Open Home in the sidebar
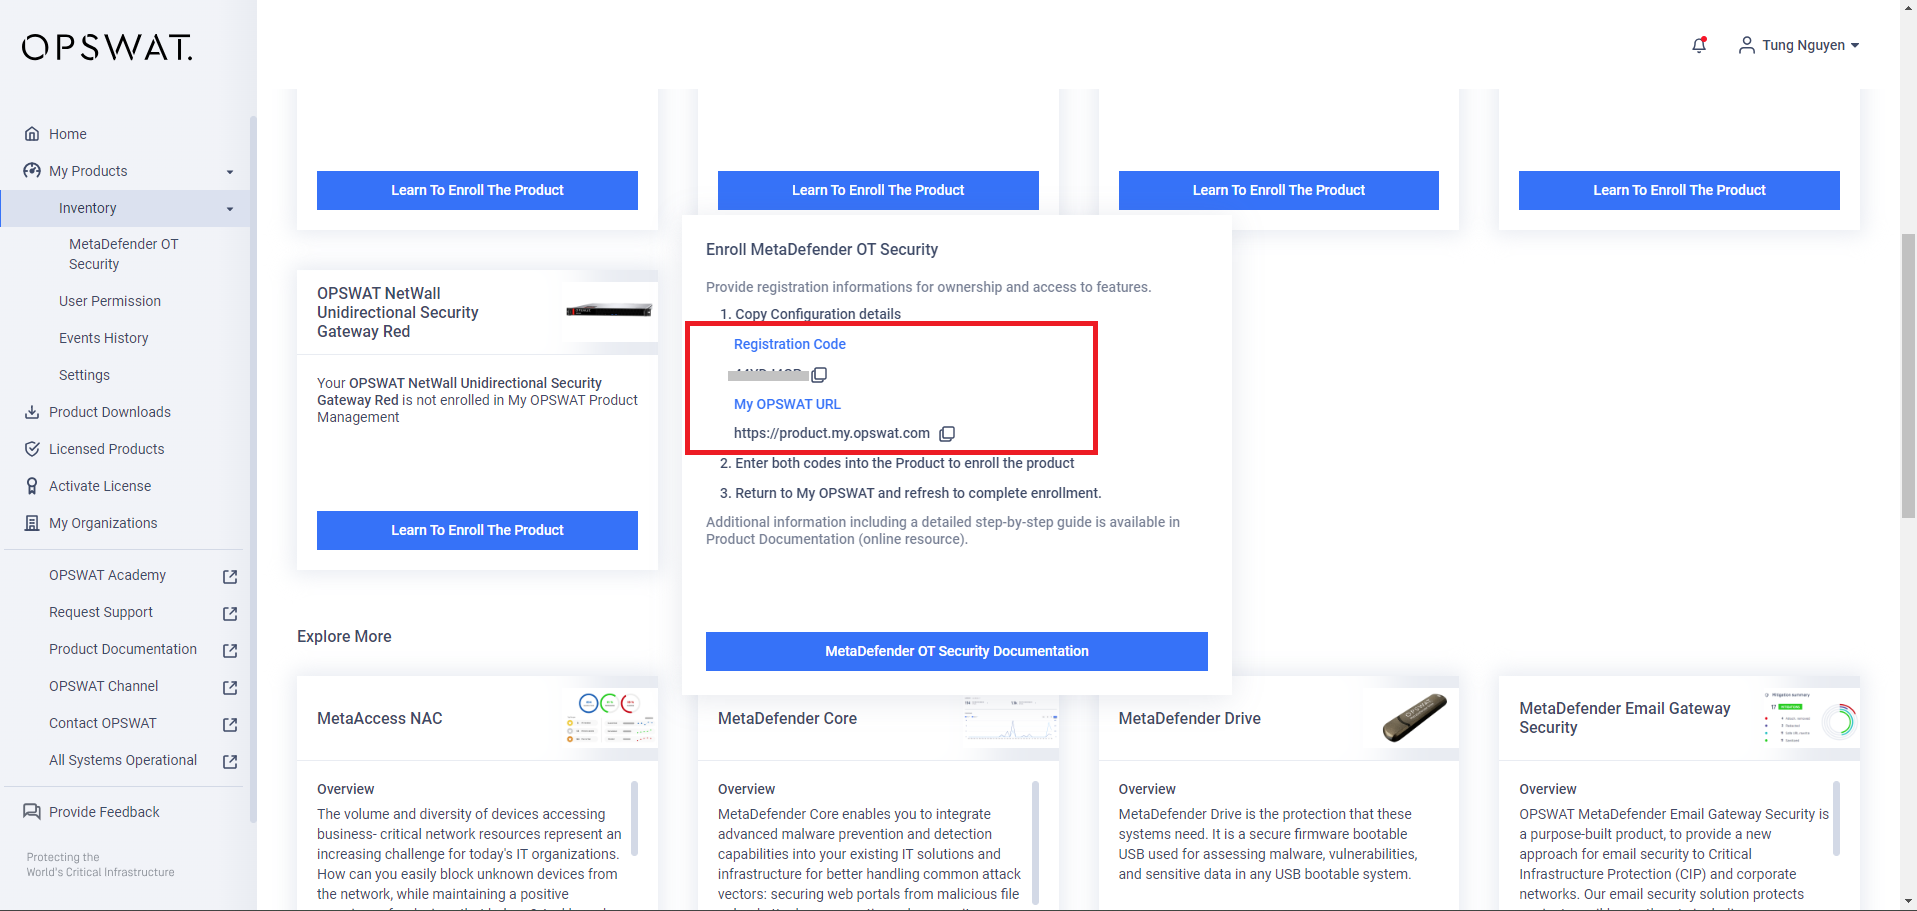 [x=68, y=134]
